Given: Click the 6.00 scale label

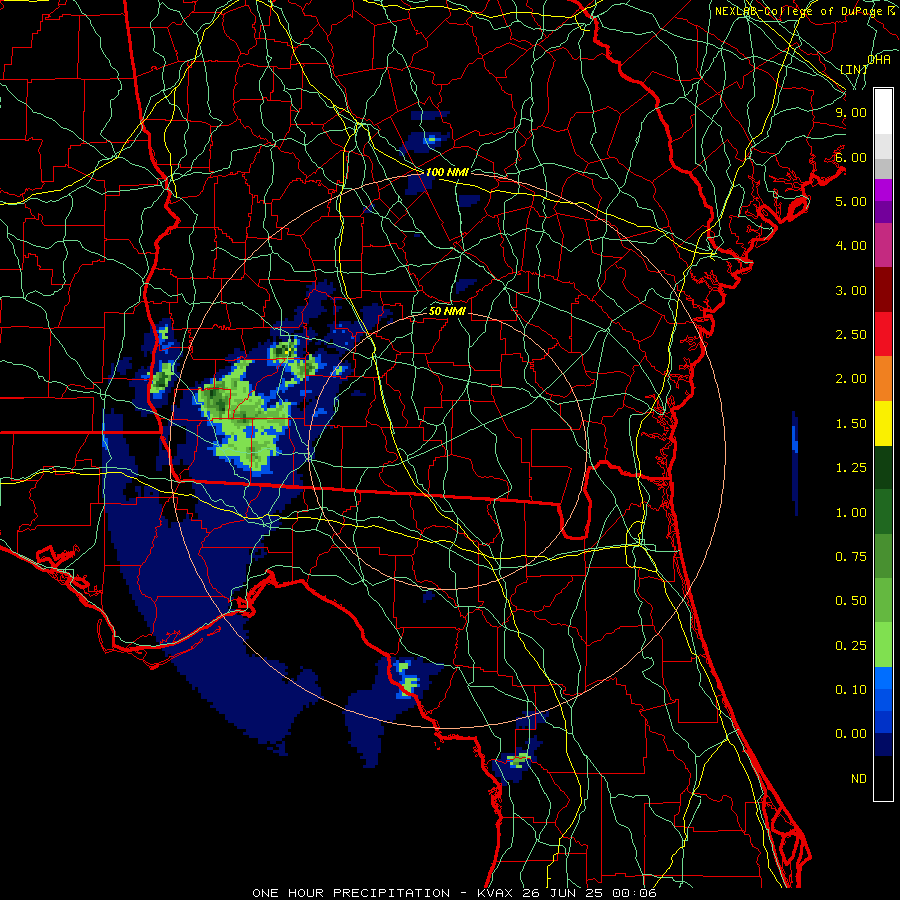Looking at the screenshot, I should pos(851,157).
